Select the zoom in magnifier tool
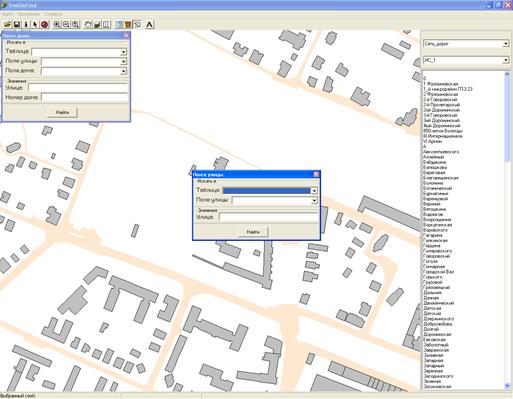 pyautogui.click(x=57, y=24)
